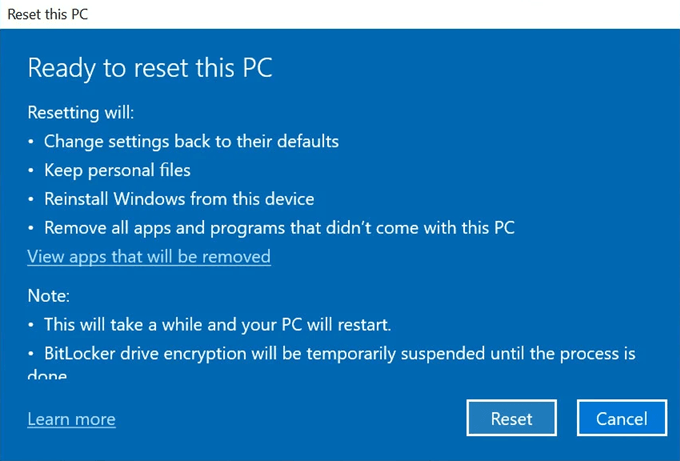Click the Reset this PC title bar

(50, 13)
